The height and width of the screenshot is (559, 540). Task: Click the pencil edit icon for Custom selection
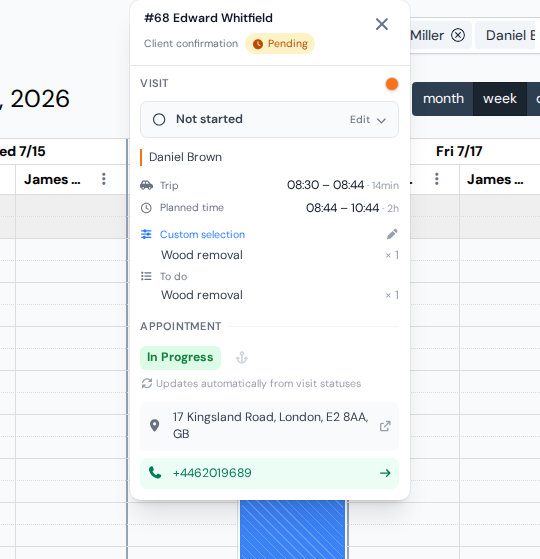coord(392,234)
